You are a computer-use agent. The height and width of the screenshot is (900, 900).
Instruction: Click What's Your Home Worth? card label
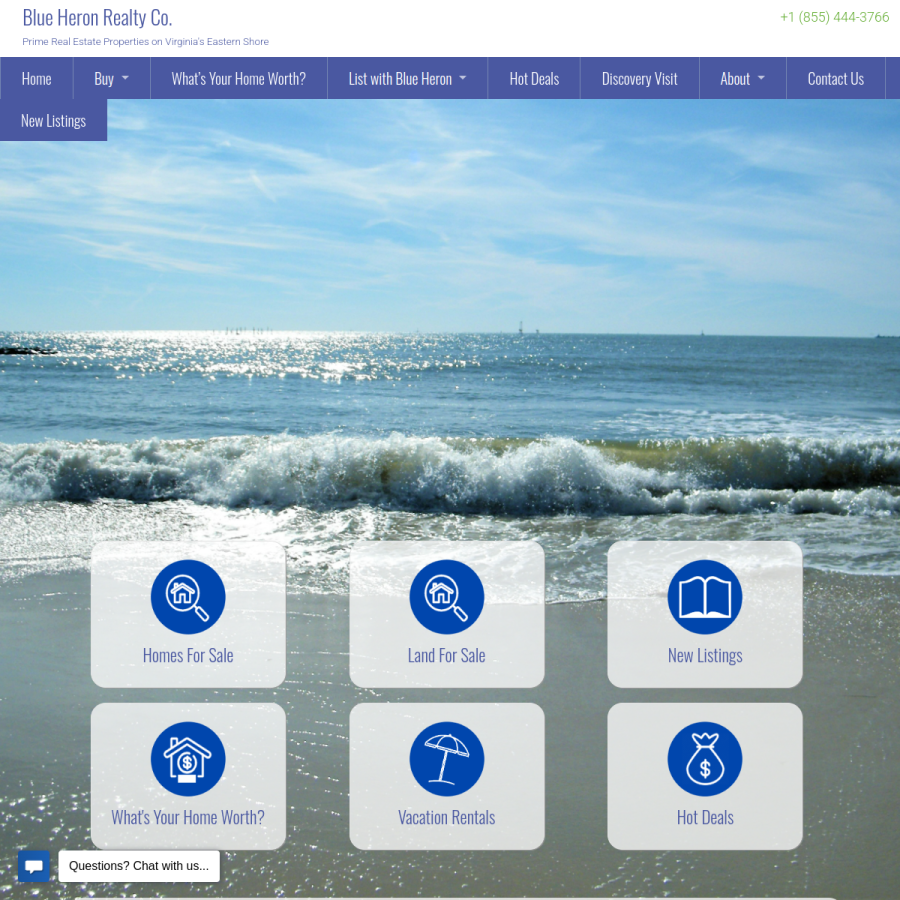(x=188, y=817)
